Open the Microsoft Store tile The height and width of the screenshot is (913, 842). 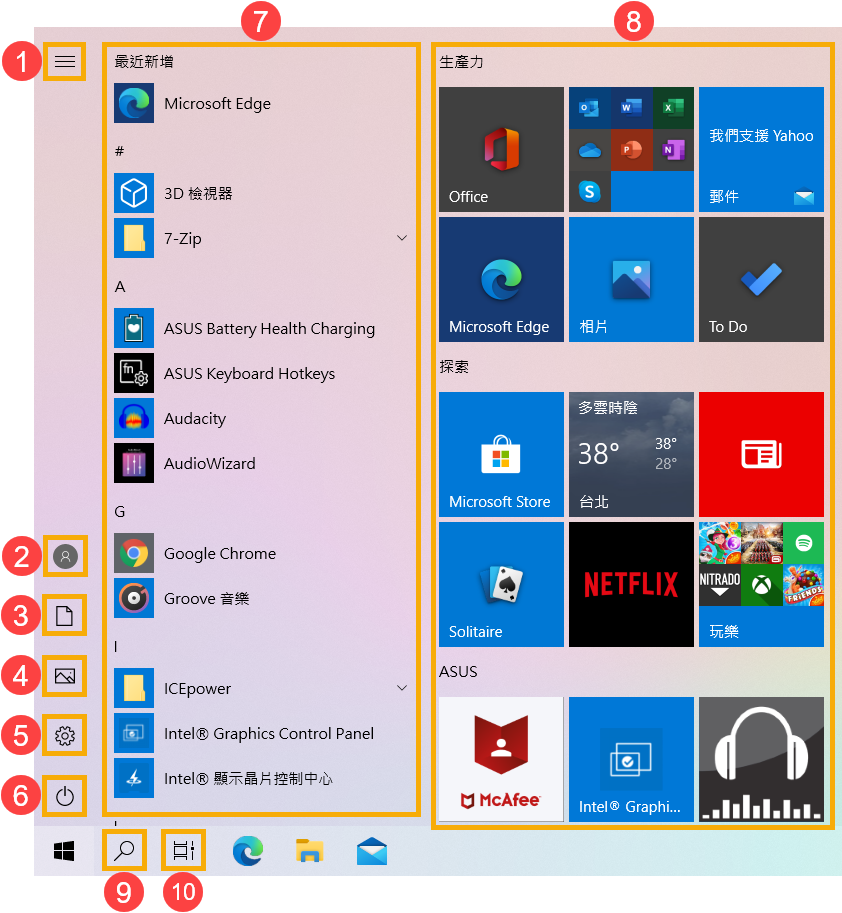point(501,454)
